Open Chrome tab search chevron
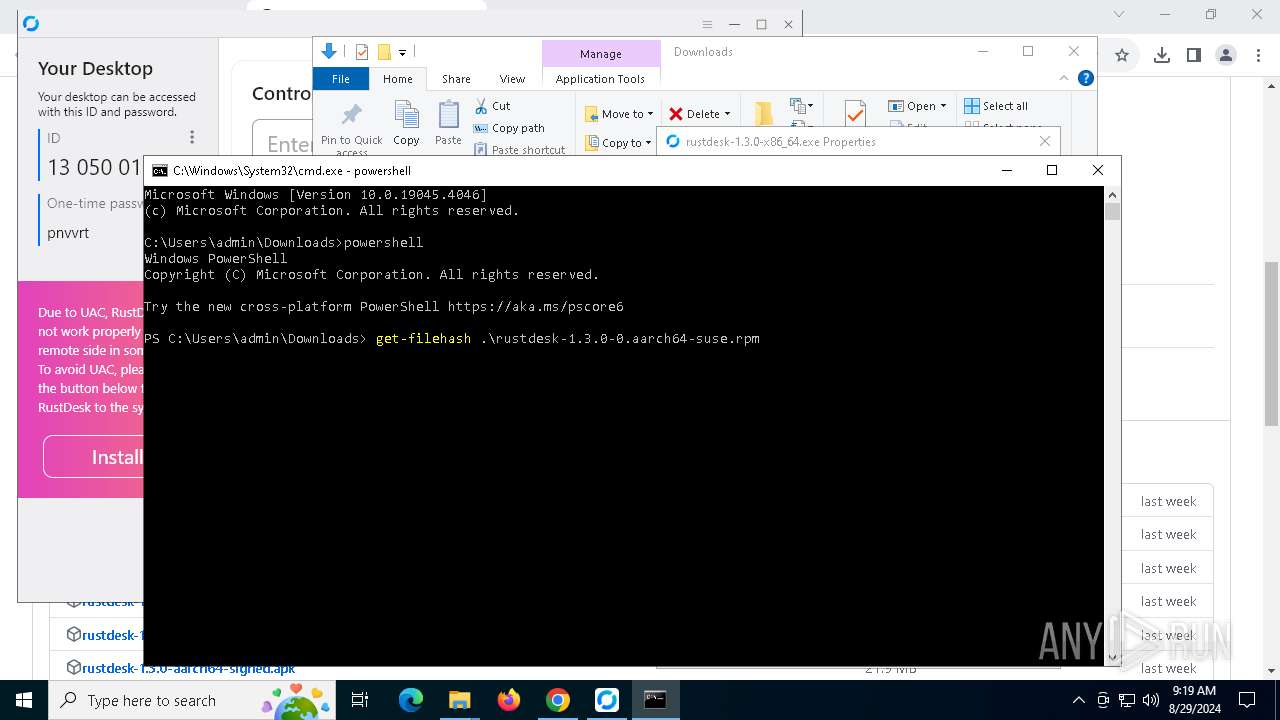 pyautogui.click(x=1119, y=14)
